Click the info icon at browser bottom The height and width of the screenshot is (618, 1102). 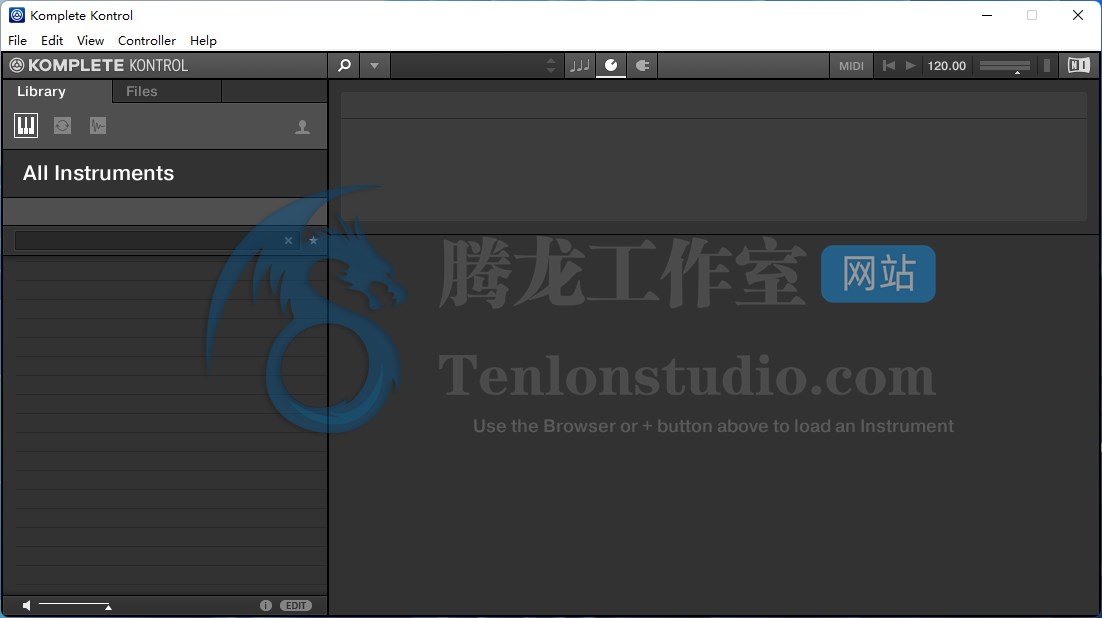[266, 605]
